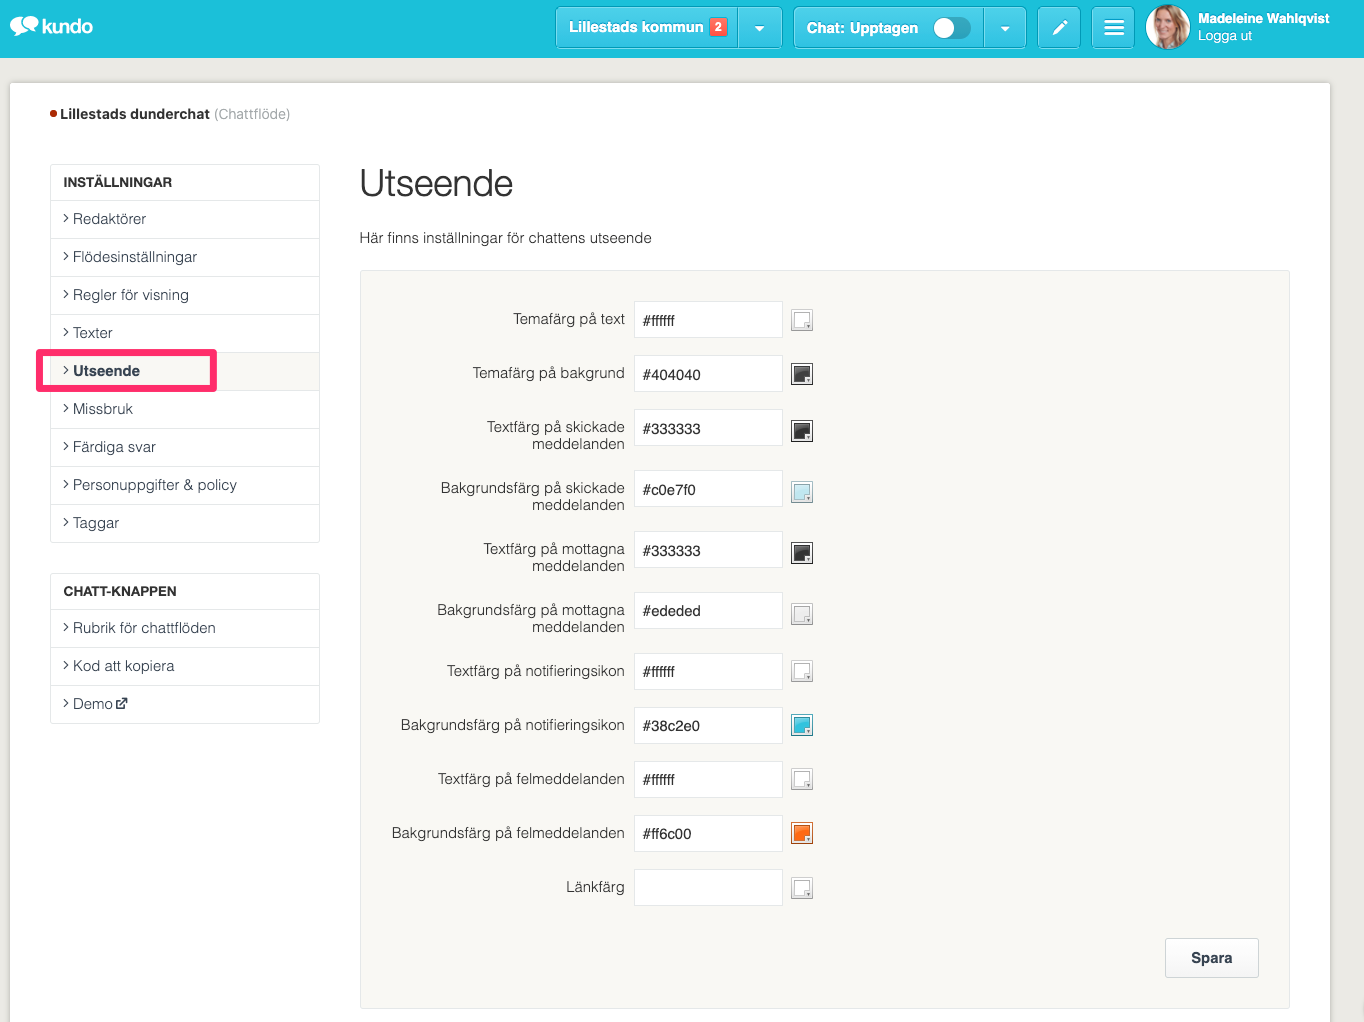Select Färdiga svar in settings menu
1364x1022 pixels.
(114, 447)
